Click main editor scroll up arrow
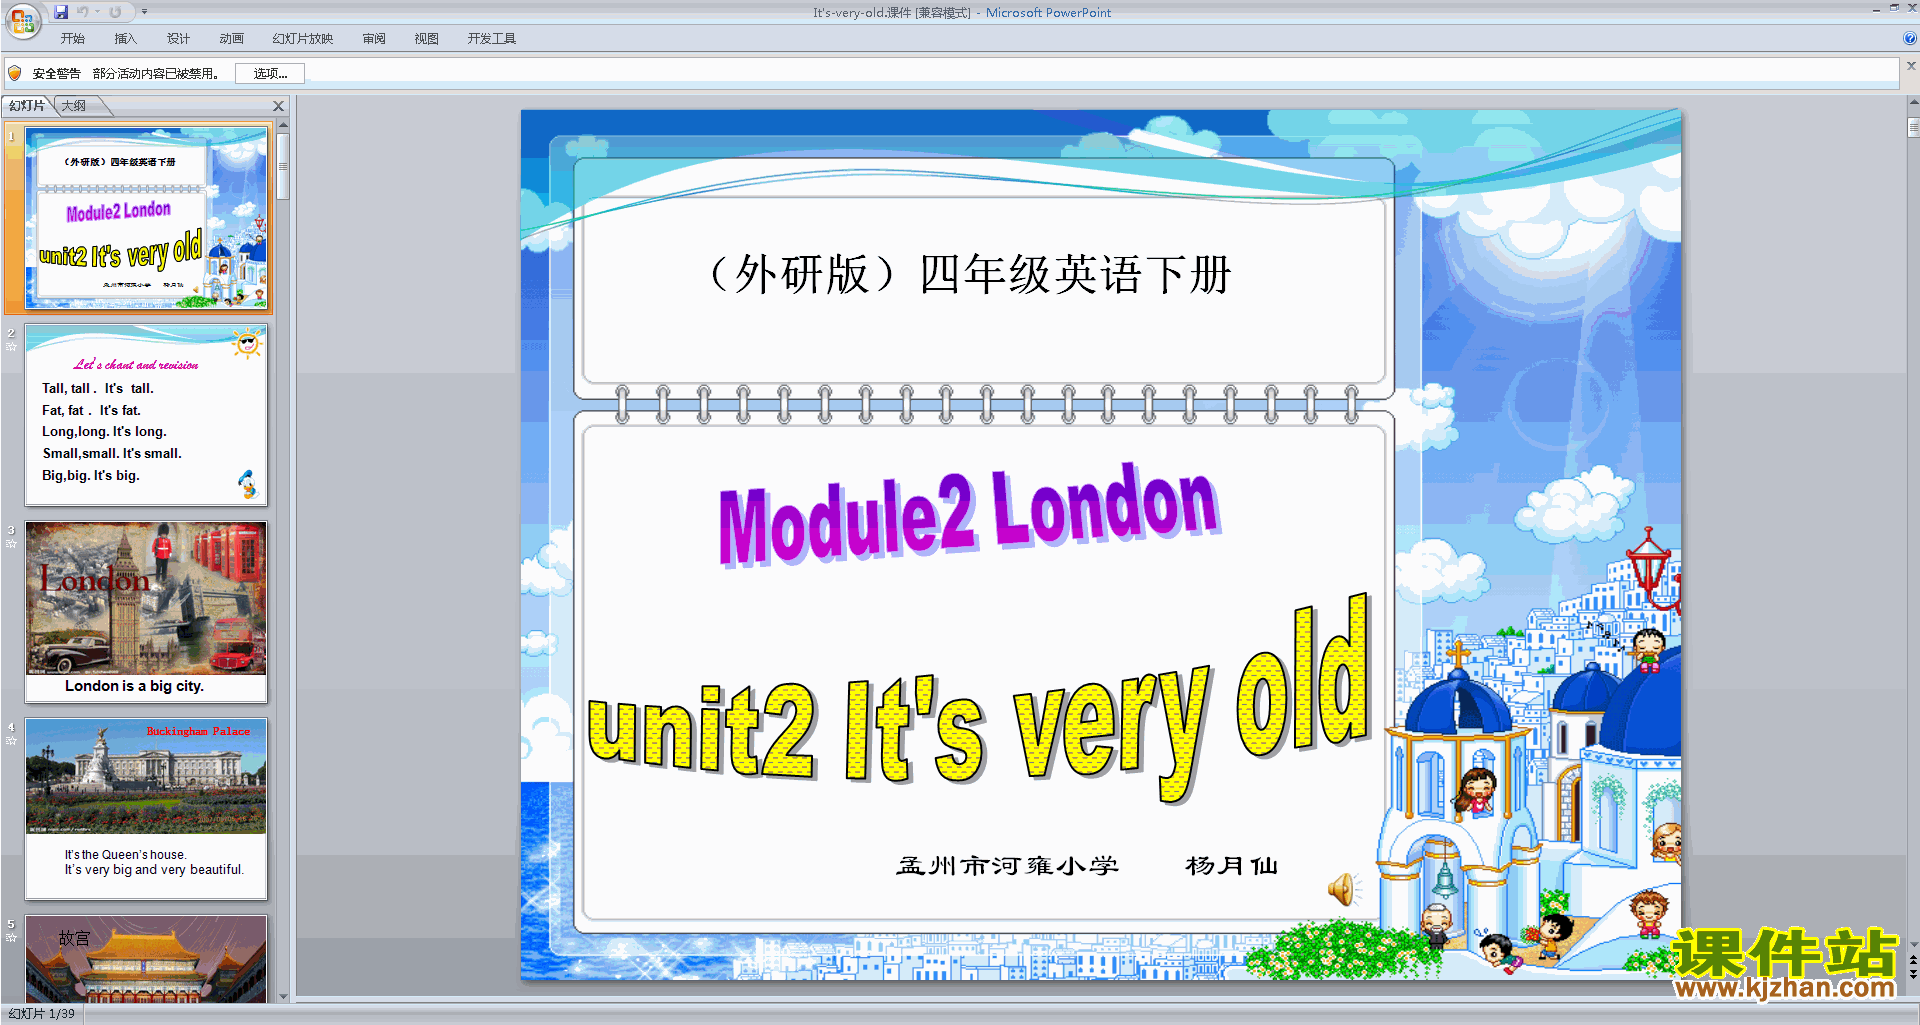 click(x=1913, y=102)
